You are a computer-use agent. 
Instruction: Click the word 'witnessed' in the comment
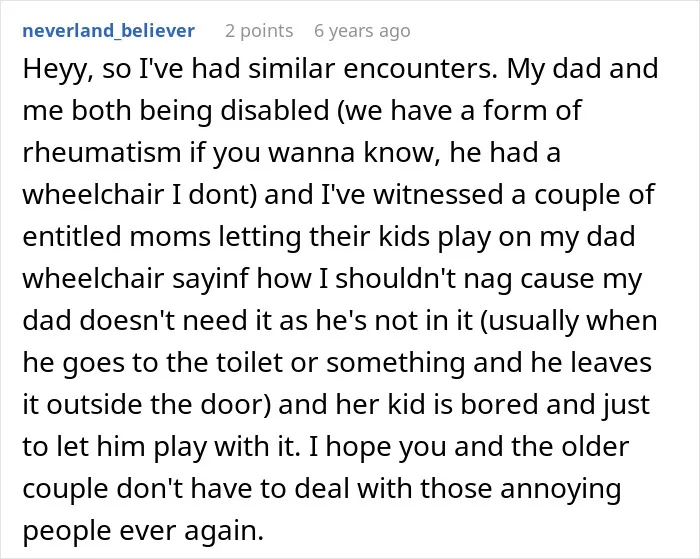[x=439, y=195]
